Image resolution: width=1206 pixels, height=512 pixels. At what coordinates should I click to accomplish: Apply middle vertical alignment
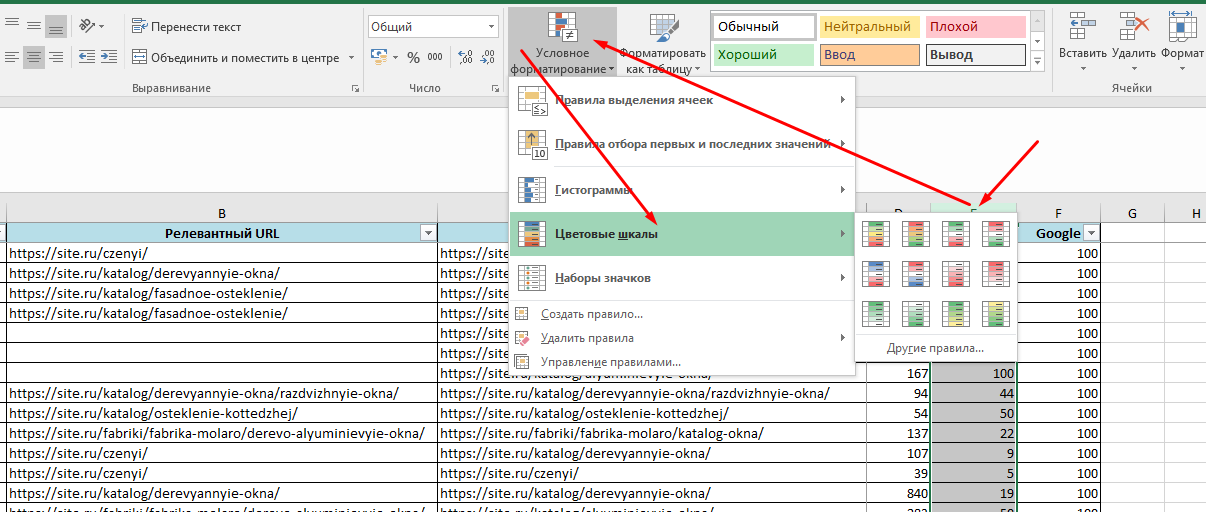(x=32, y=26)
